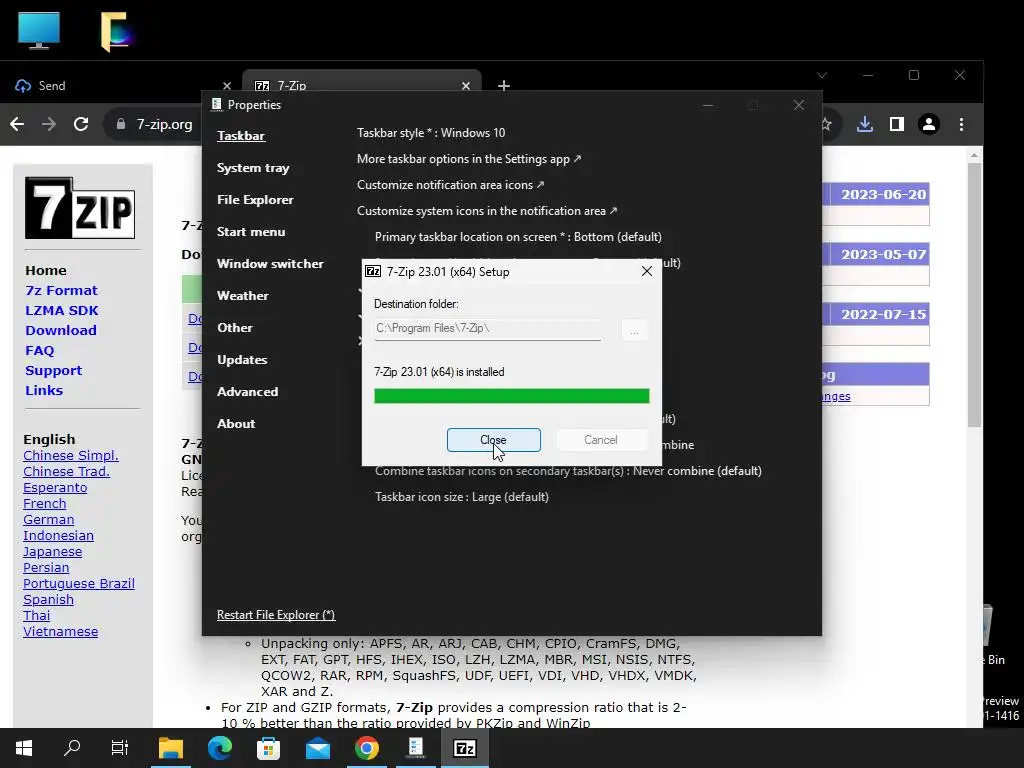
Task: Change Taskbar style Windows 10 option
Action: tap(430, 133)
